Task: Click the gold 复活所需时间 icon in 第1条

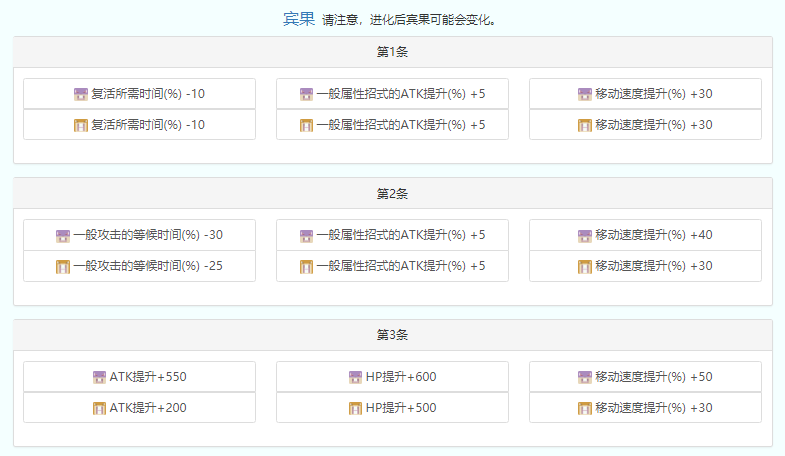Action: pyautogui.click(x=81, y=125)
